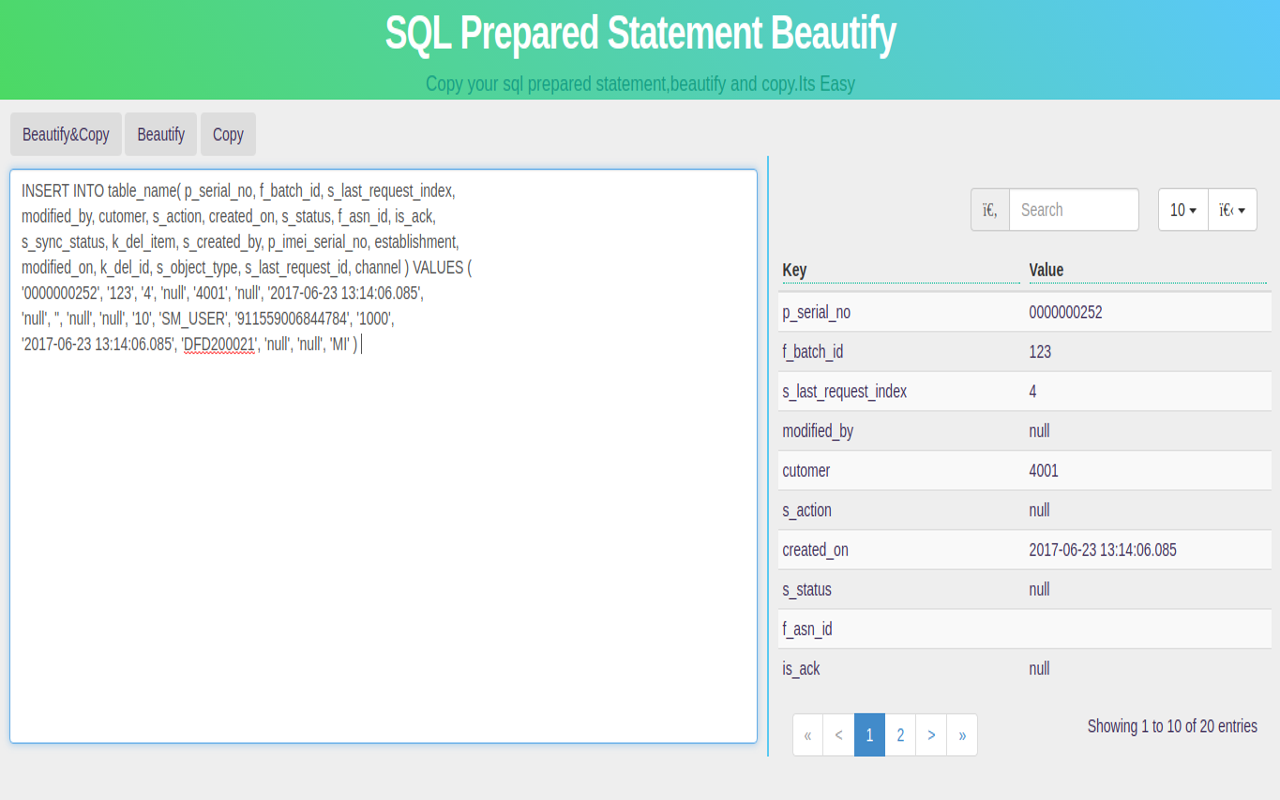This screenshot has height=800, width=1280.
Task: Click inside the Search input field
Action: point(1073,209)
